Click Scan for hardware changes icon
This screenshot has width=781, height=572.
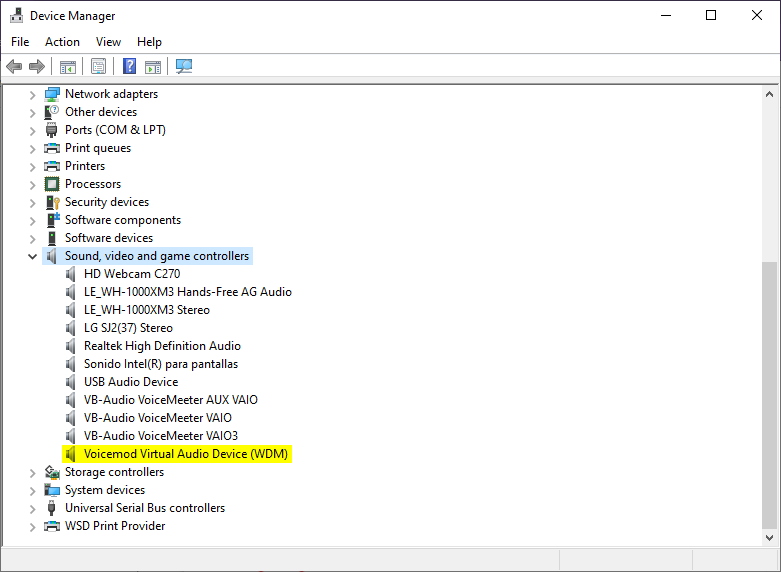pos(184,67)
